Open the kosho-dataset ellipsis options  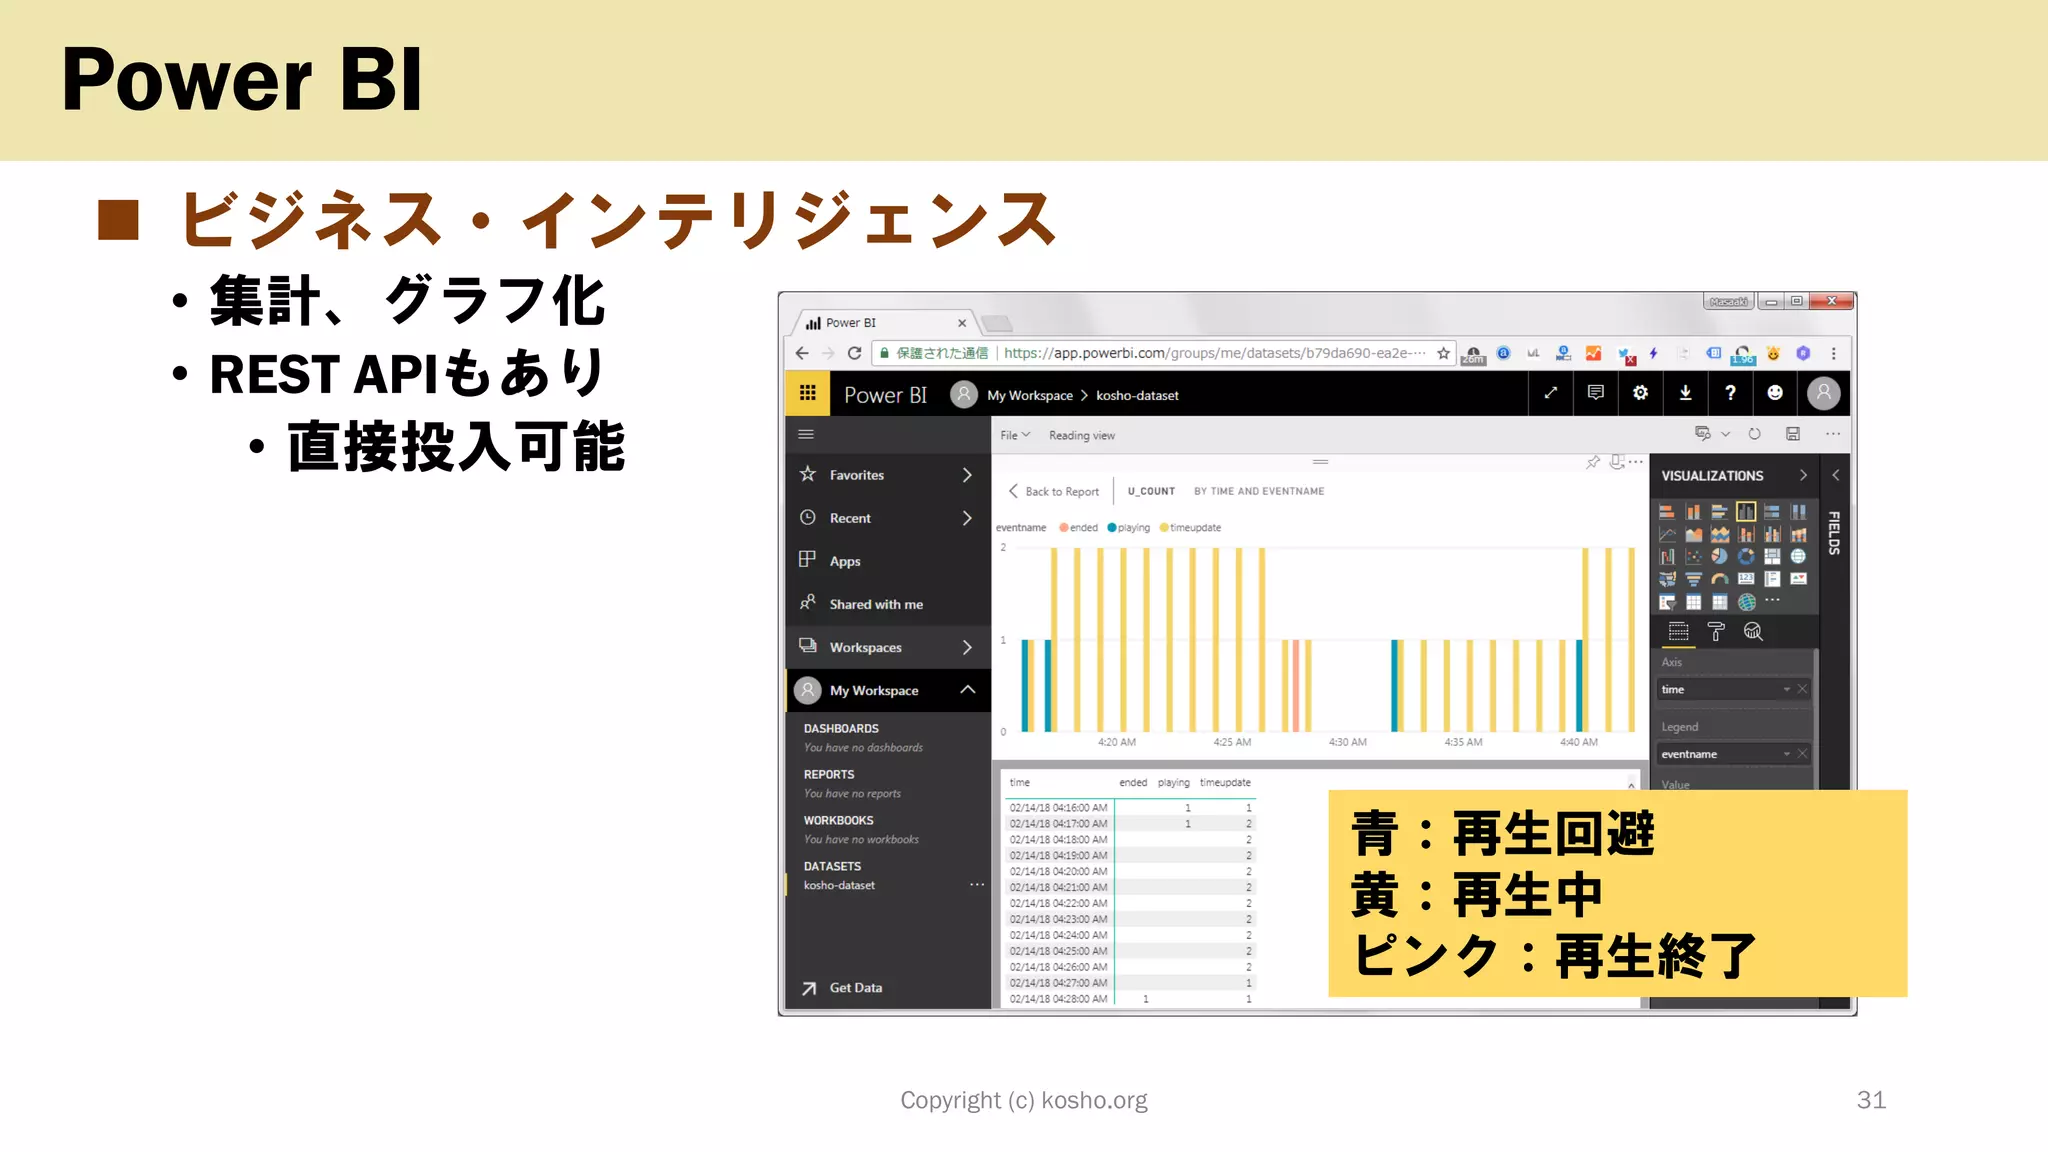977,885
